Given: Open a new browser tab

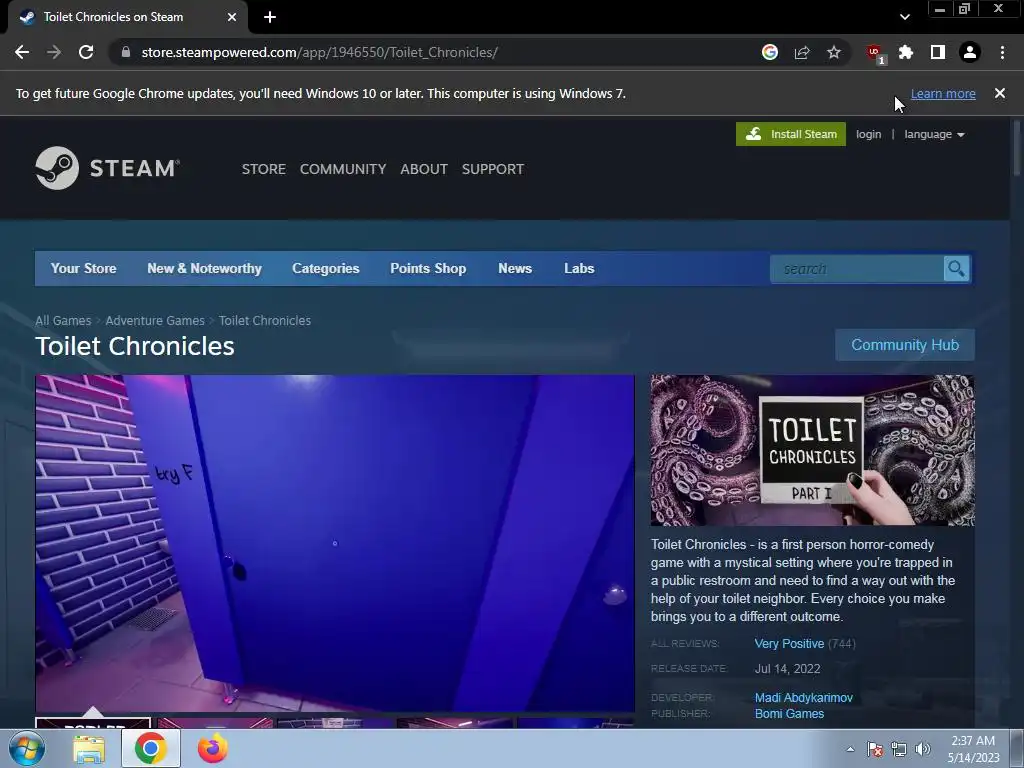Looking at the screenshot, I should click(270, 17).
